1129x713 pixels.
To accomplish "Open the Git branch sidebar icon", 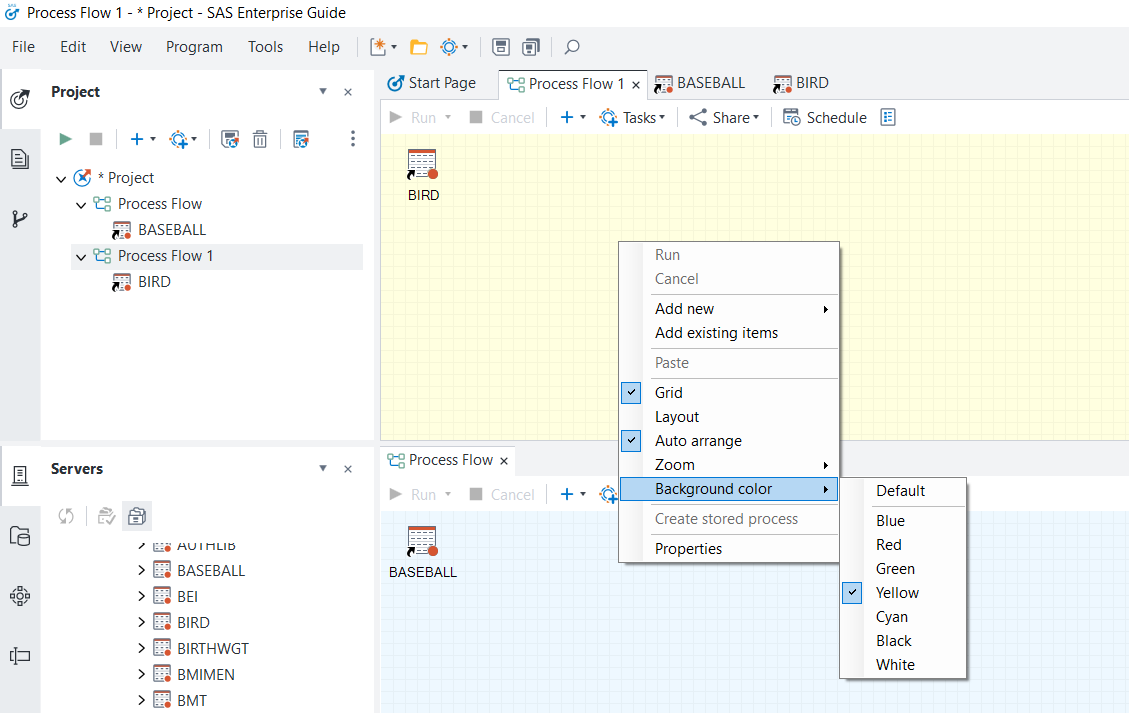I will pyautogui.click(x=19, y=219).
